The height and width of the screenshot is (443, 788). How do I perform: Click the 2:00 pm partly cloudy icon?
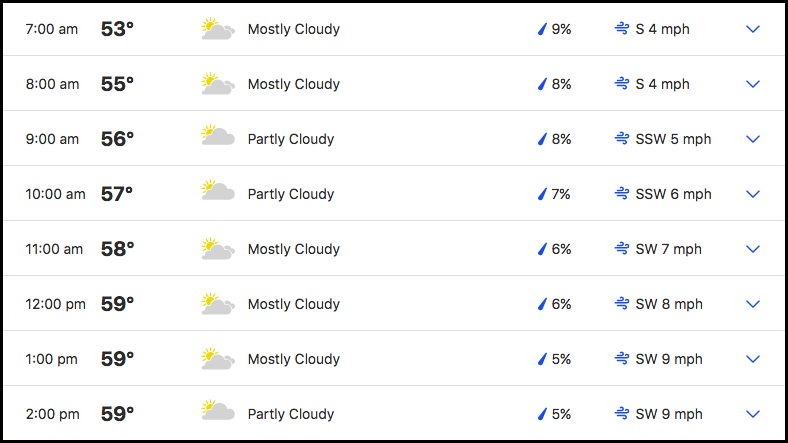pos(218,410)
